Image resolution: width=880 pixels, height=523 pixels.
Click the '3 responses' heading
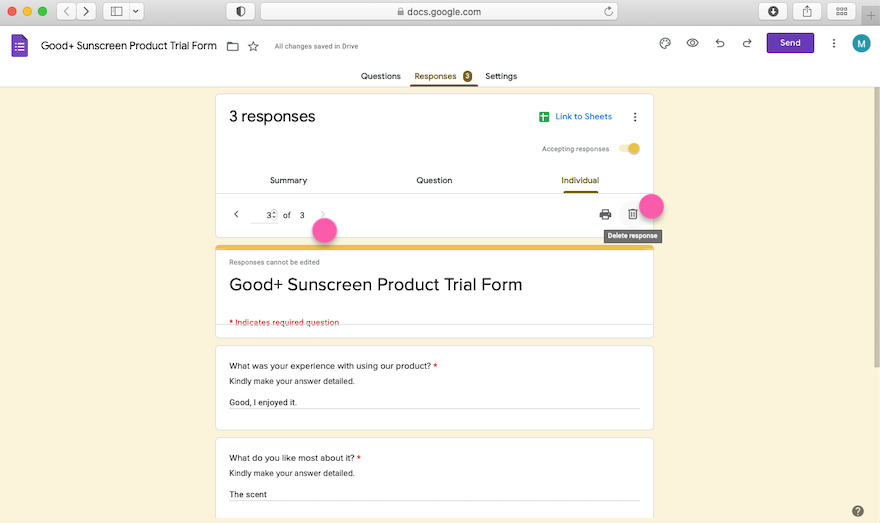[x=272, y=116]
